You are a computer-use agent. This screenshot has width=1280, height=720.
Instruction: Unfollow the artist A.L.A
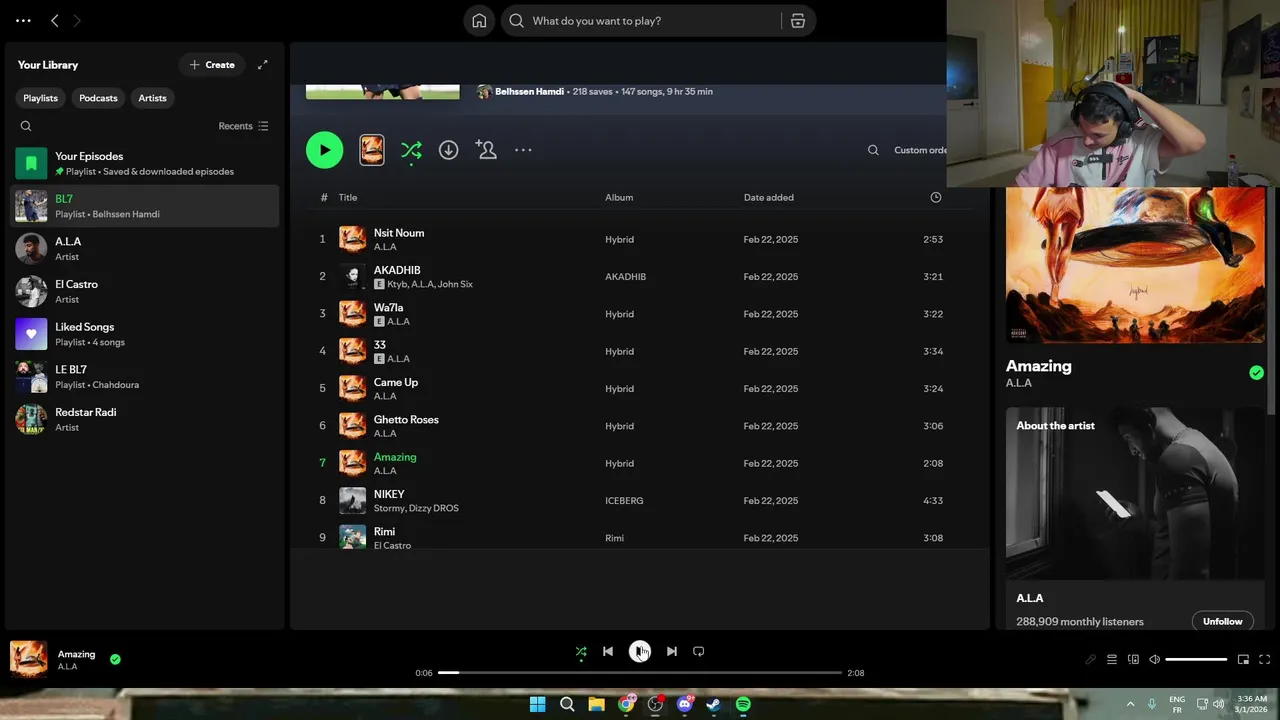click(1222, 621)
